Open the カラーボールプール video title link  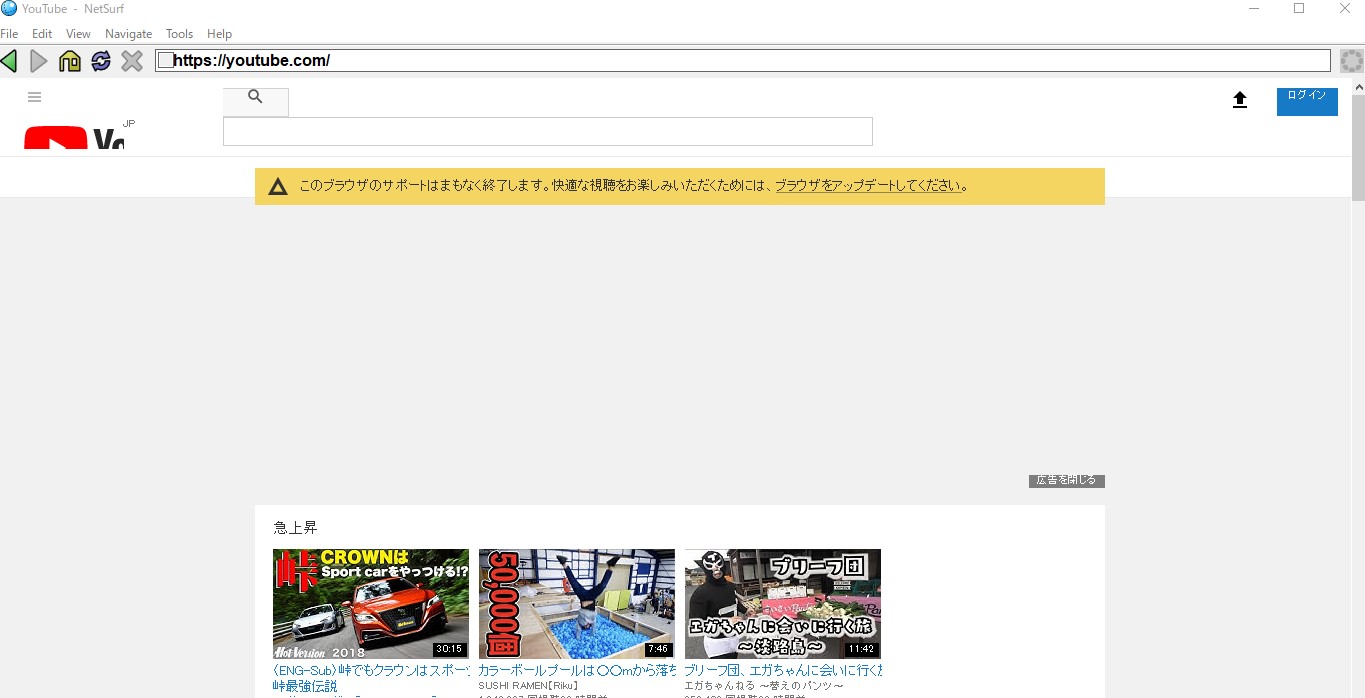[x=577, y=670]
